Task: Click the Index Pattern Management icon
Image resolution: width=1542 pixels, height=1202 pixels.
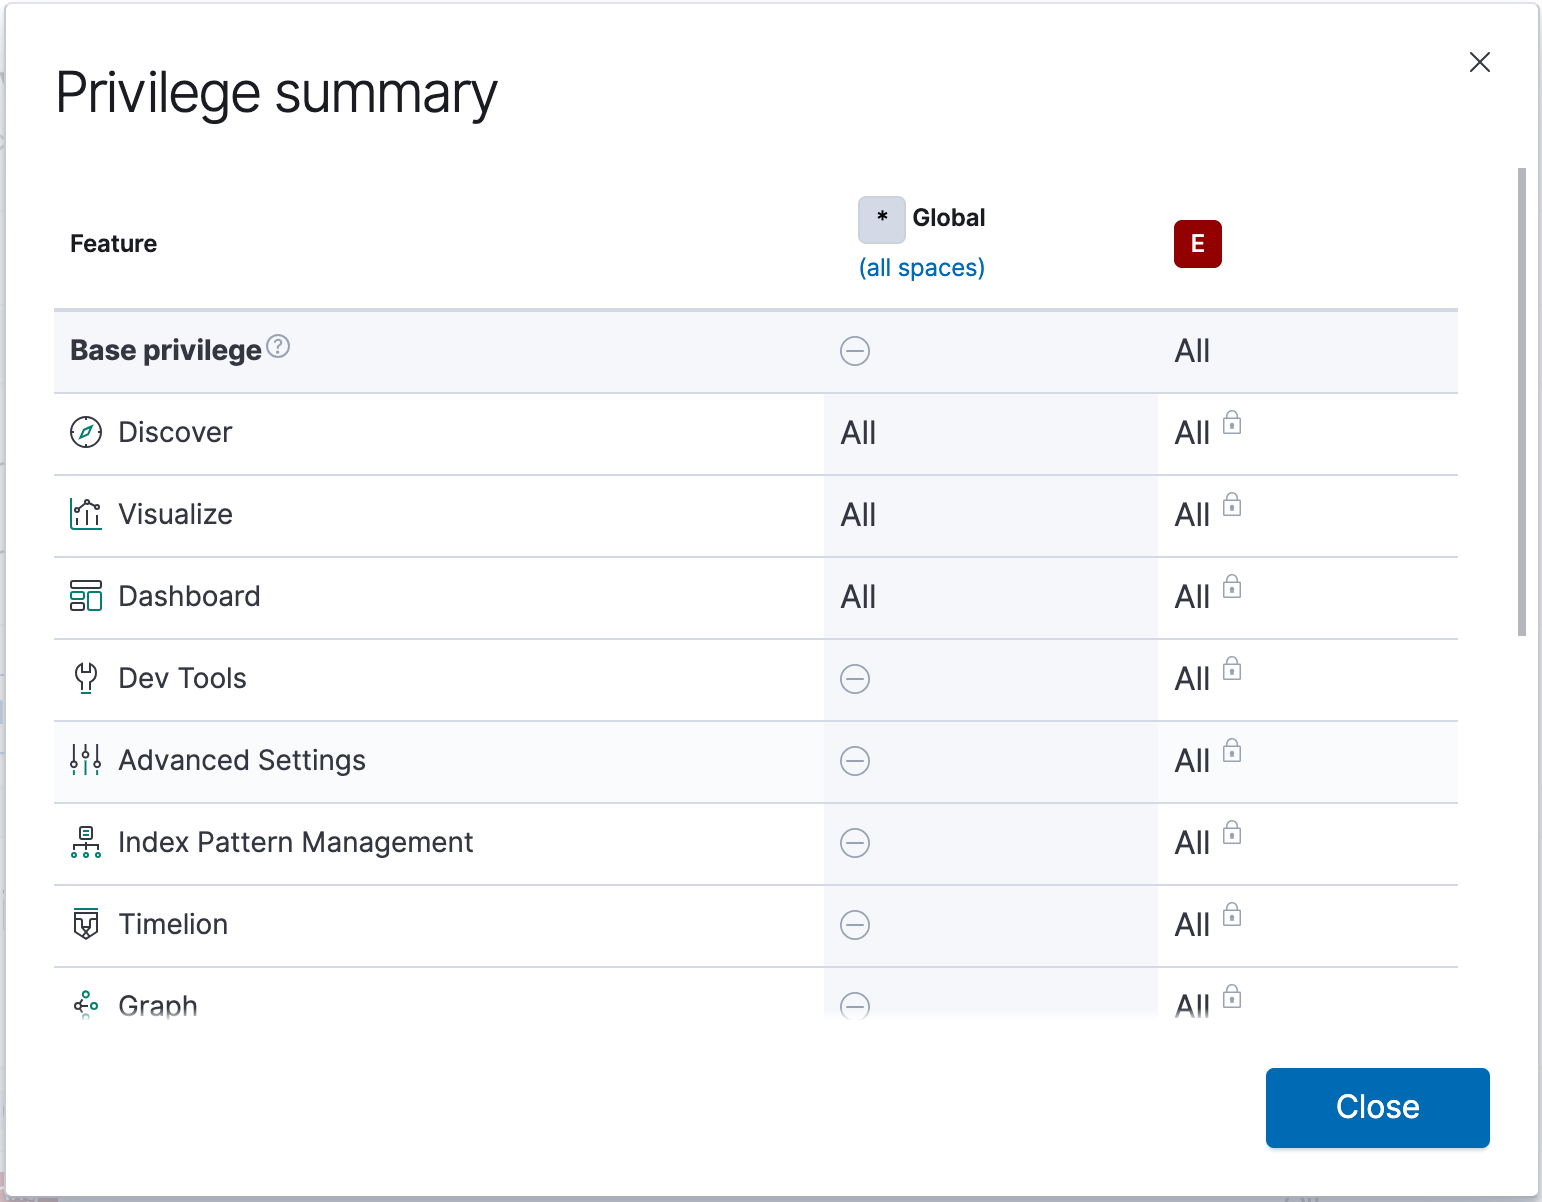Action: [86, 843]
